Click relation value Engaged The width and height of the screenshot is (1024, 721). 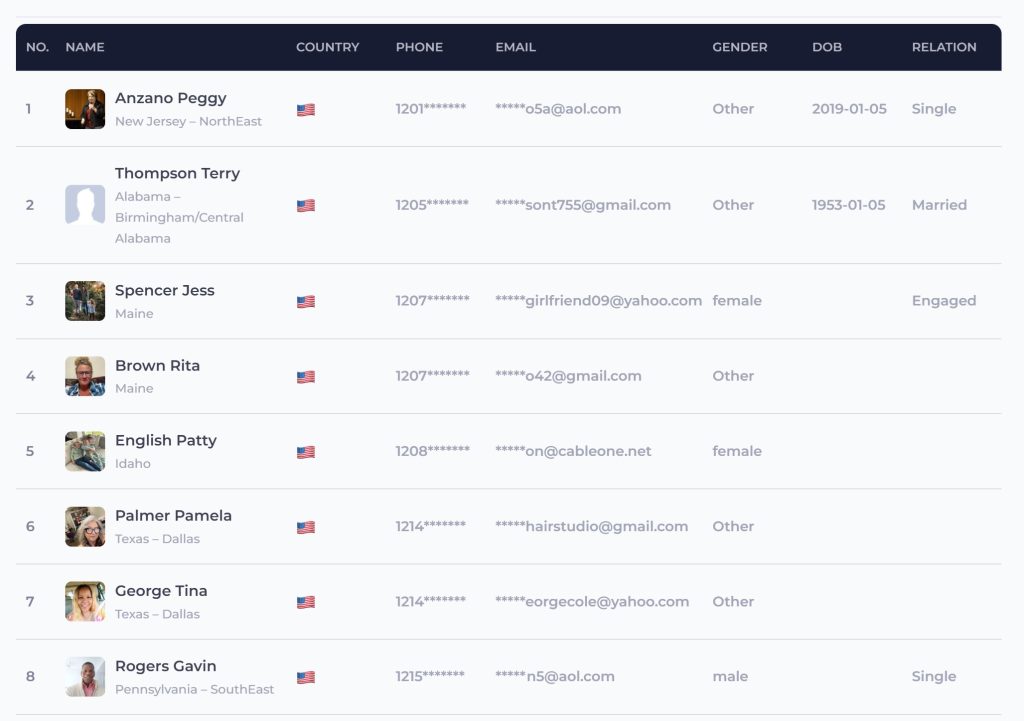944,301
